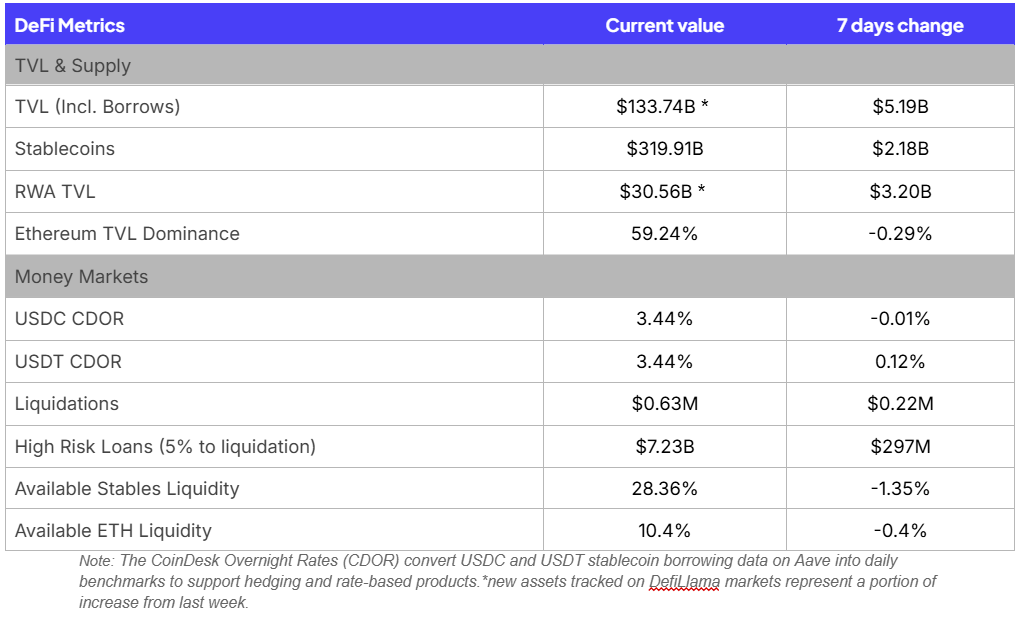
Task: Select the 59.24% dominance value
Action: [665, 233]
